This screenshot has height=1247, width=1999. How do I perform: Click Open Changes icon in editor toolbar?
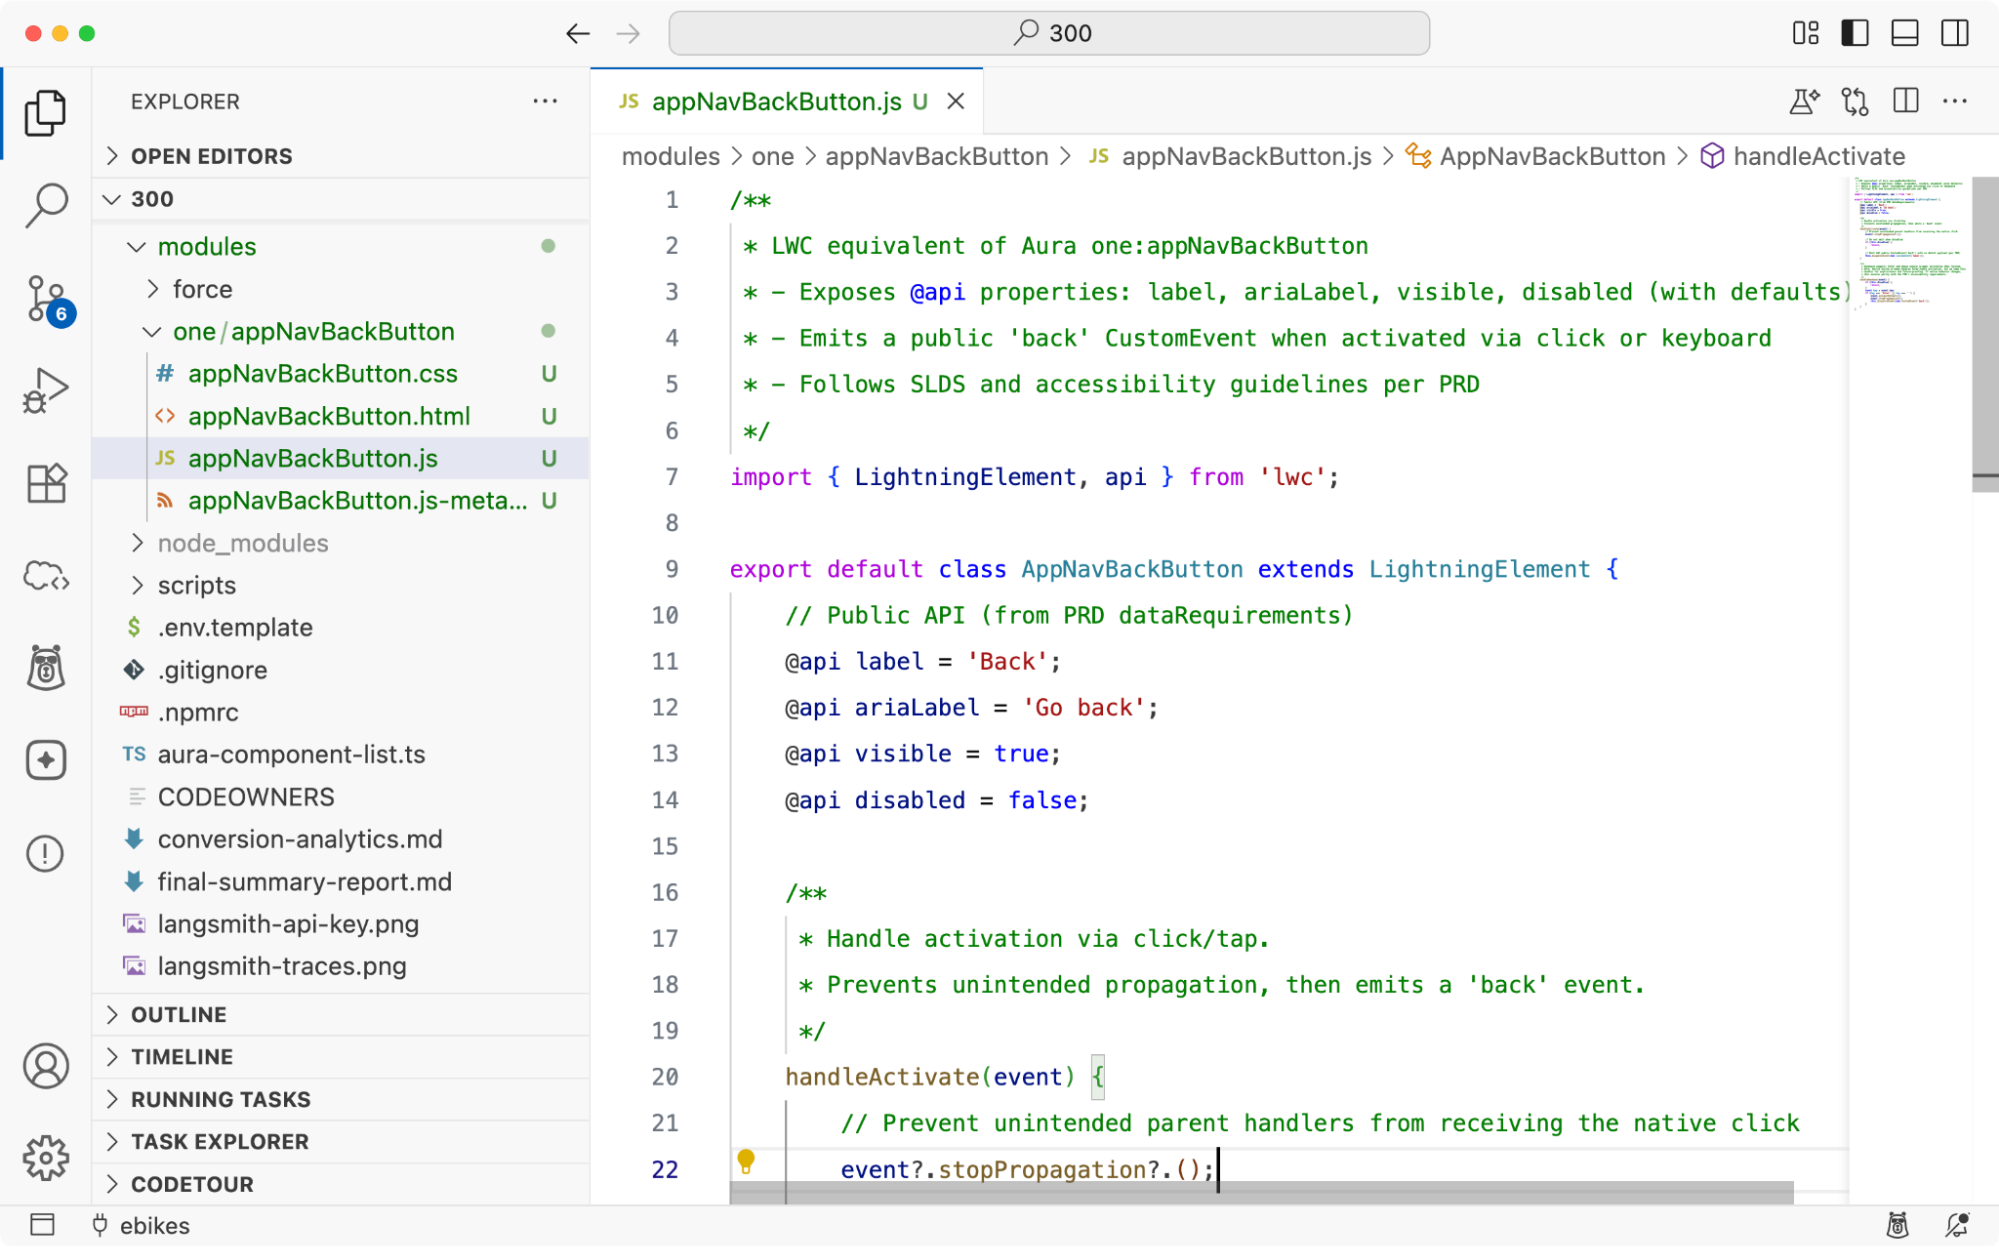(x=1855, y=100)
